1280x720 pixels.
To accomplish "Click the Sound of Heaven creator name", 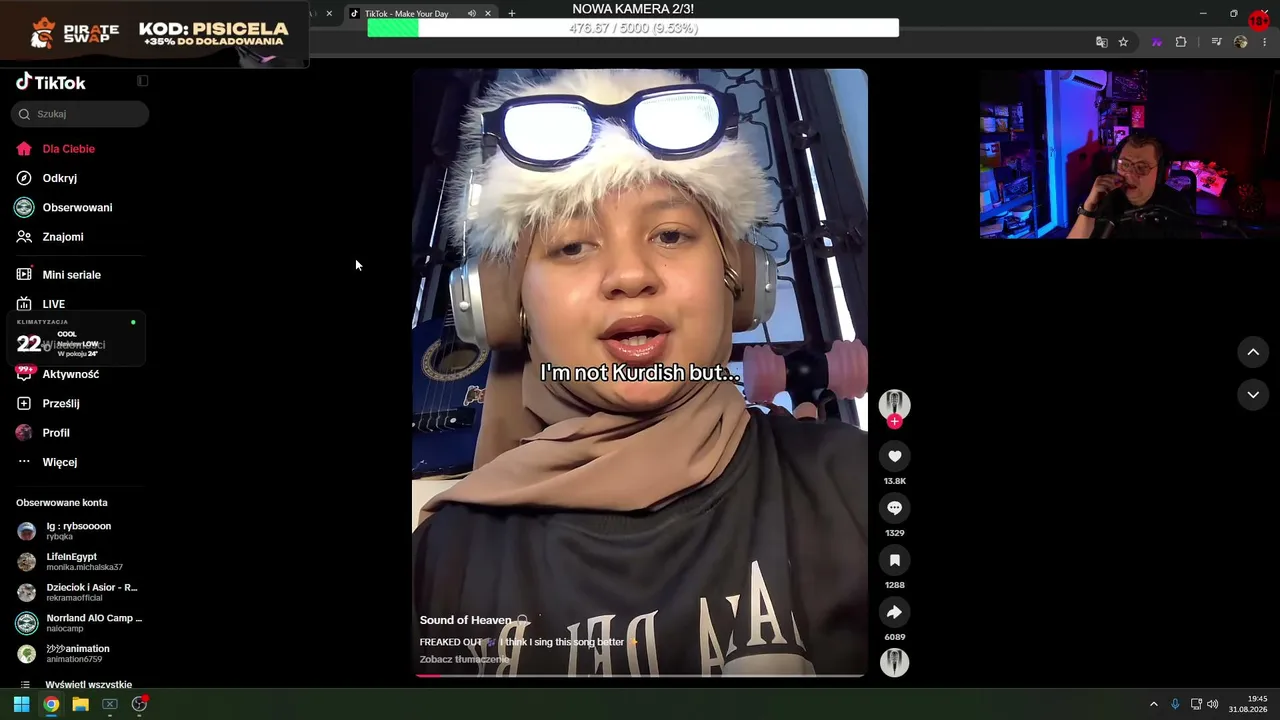I will point(465,620).
